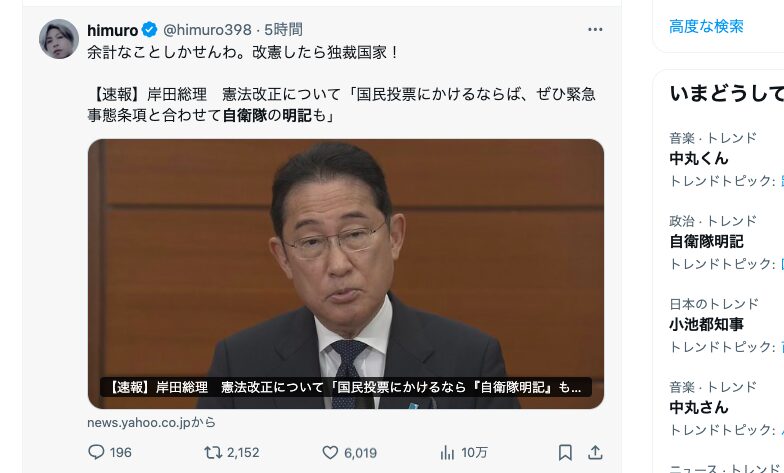This screenshot has width=784, height=473.
Task: Bookmark this tweet
Action: 565,452
